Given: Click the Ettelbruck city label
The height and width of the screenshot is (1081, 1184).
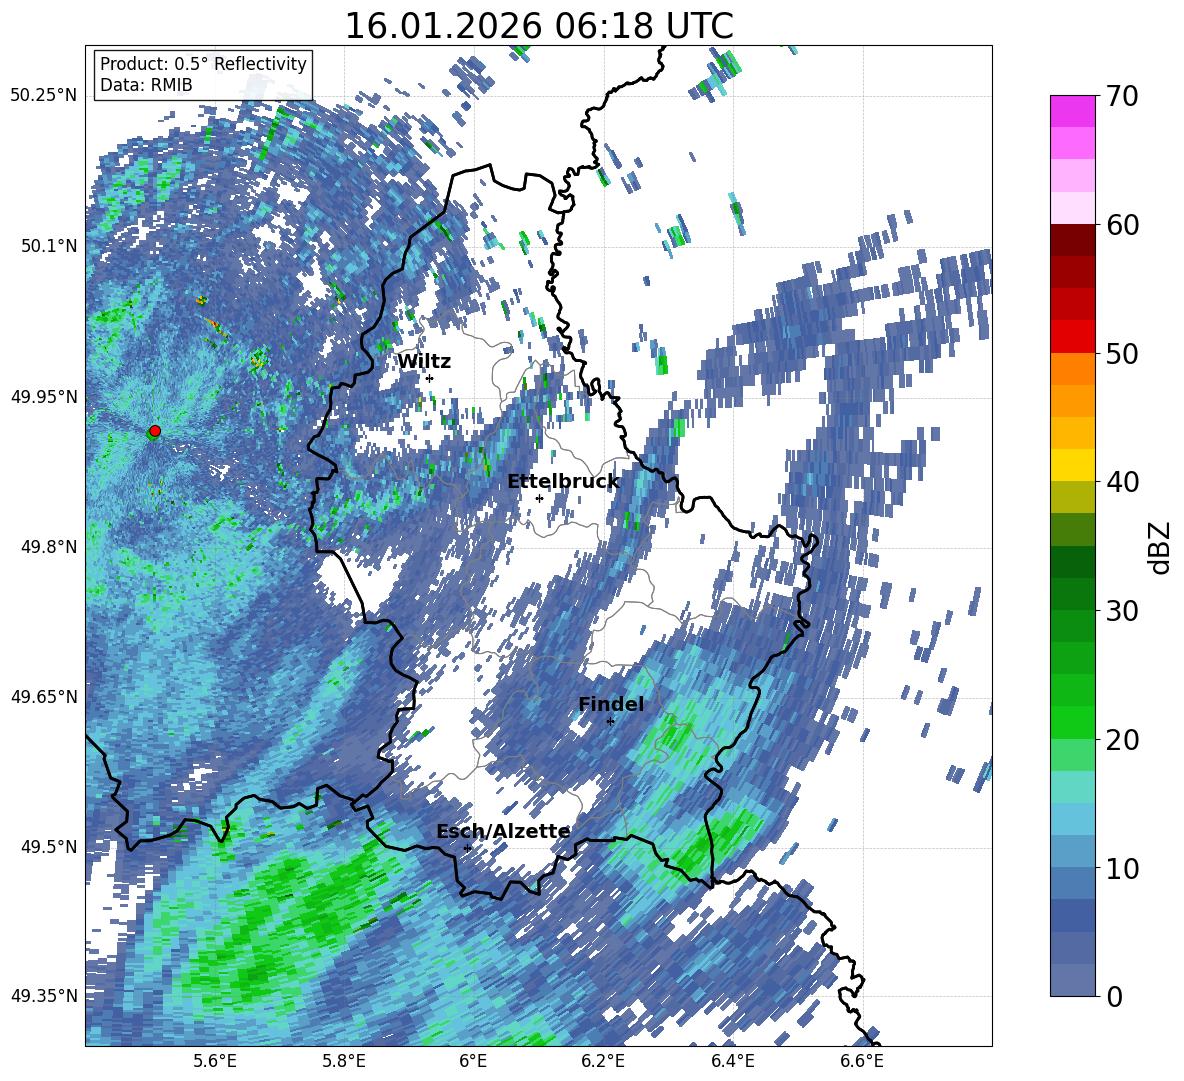Looking at the screenshot, I should [563, 482].
